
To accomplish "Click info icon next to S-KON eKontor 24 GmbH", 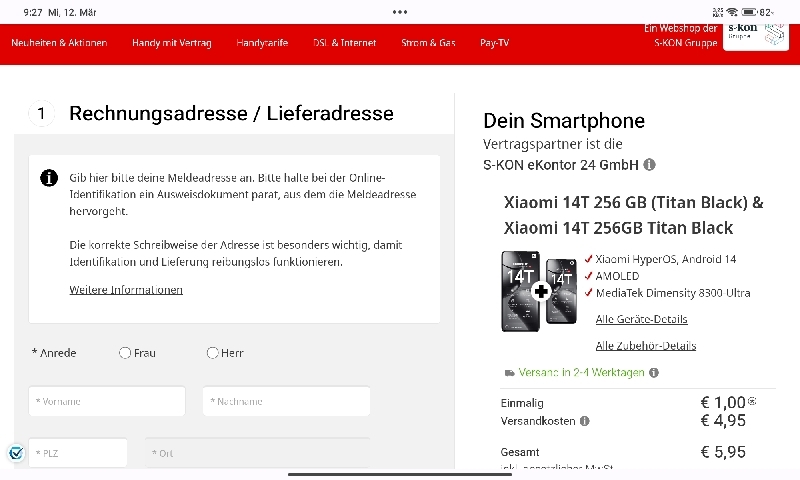I will coord(649,165).
